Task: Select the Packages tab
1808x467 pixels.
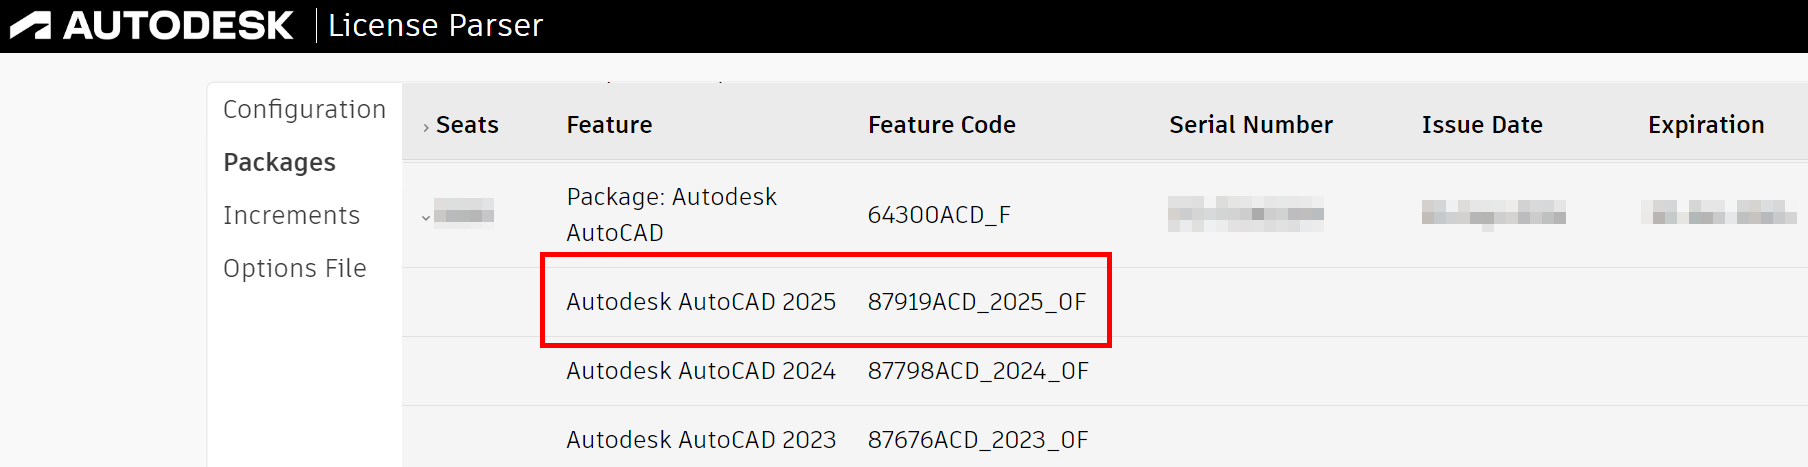Action: coord(279,162)
